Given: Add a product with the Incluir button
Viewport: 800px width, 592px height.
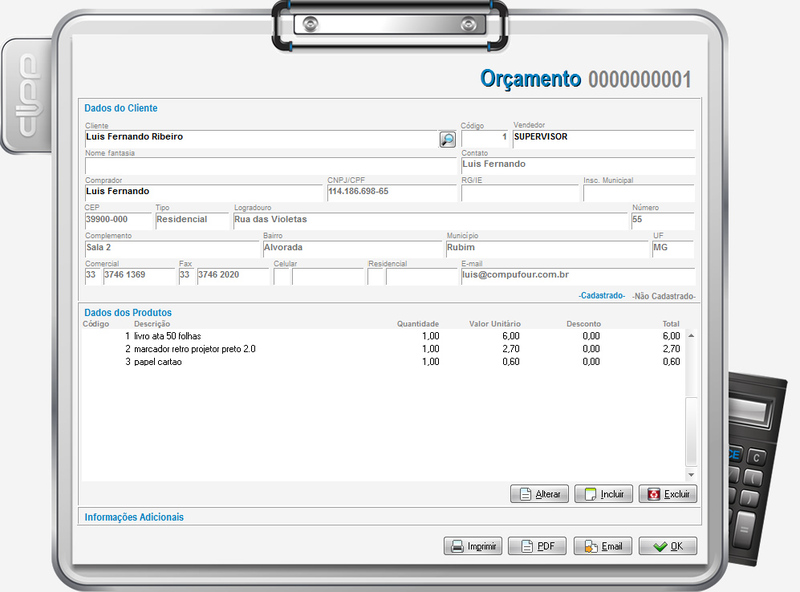Looking at the screenshot, I should [604, 494].
